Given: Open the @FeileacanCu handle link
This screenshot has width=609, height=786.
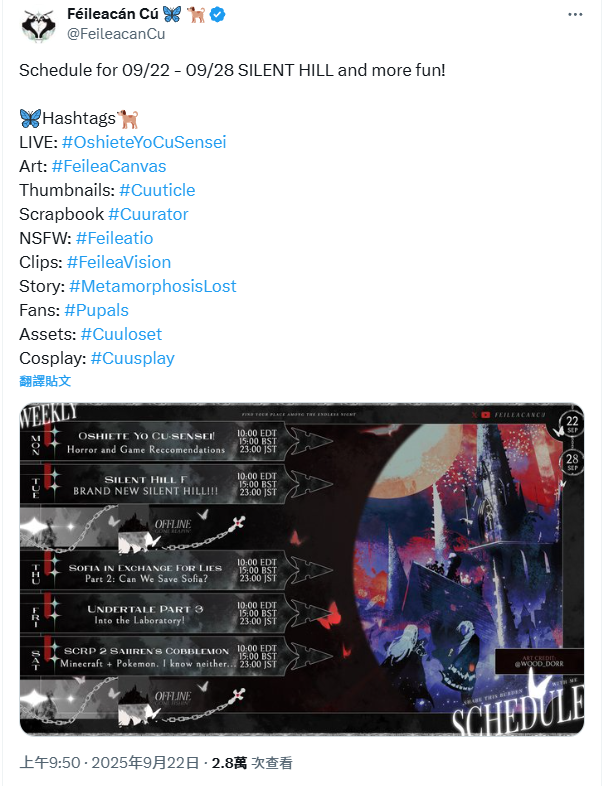Looking at the screenshot, I should point(116,34).
